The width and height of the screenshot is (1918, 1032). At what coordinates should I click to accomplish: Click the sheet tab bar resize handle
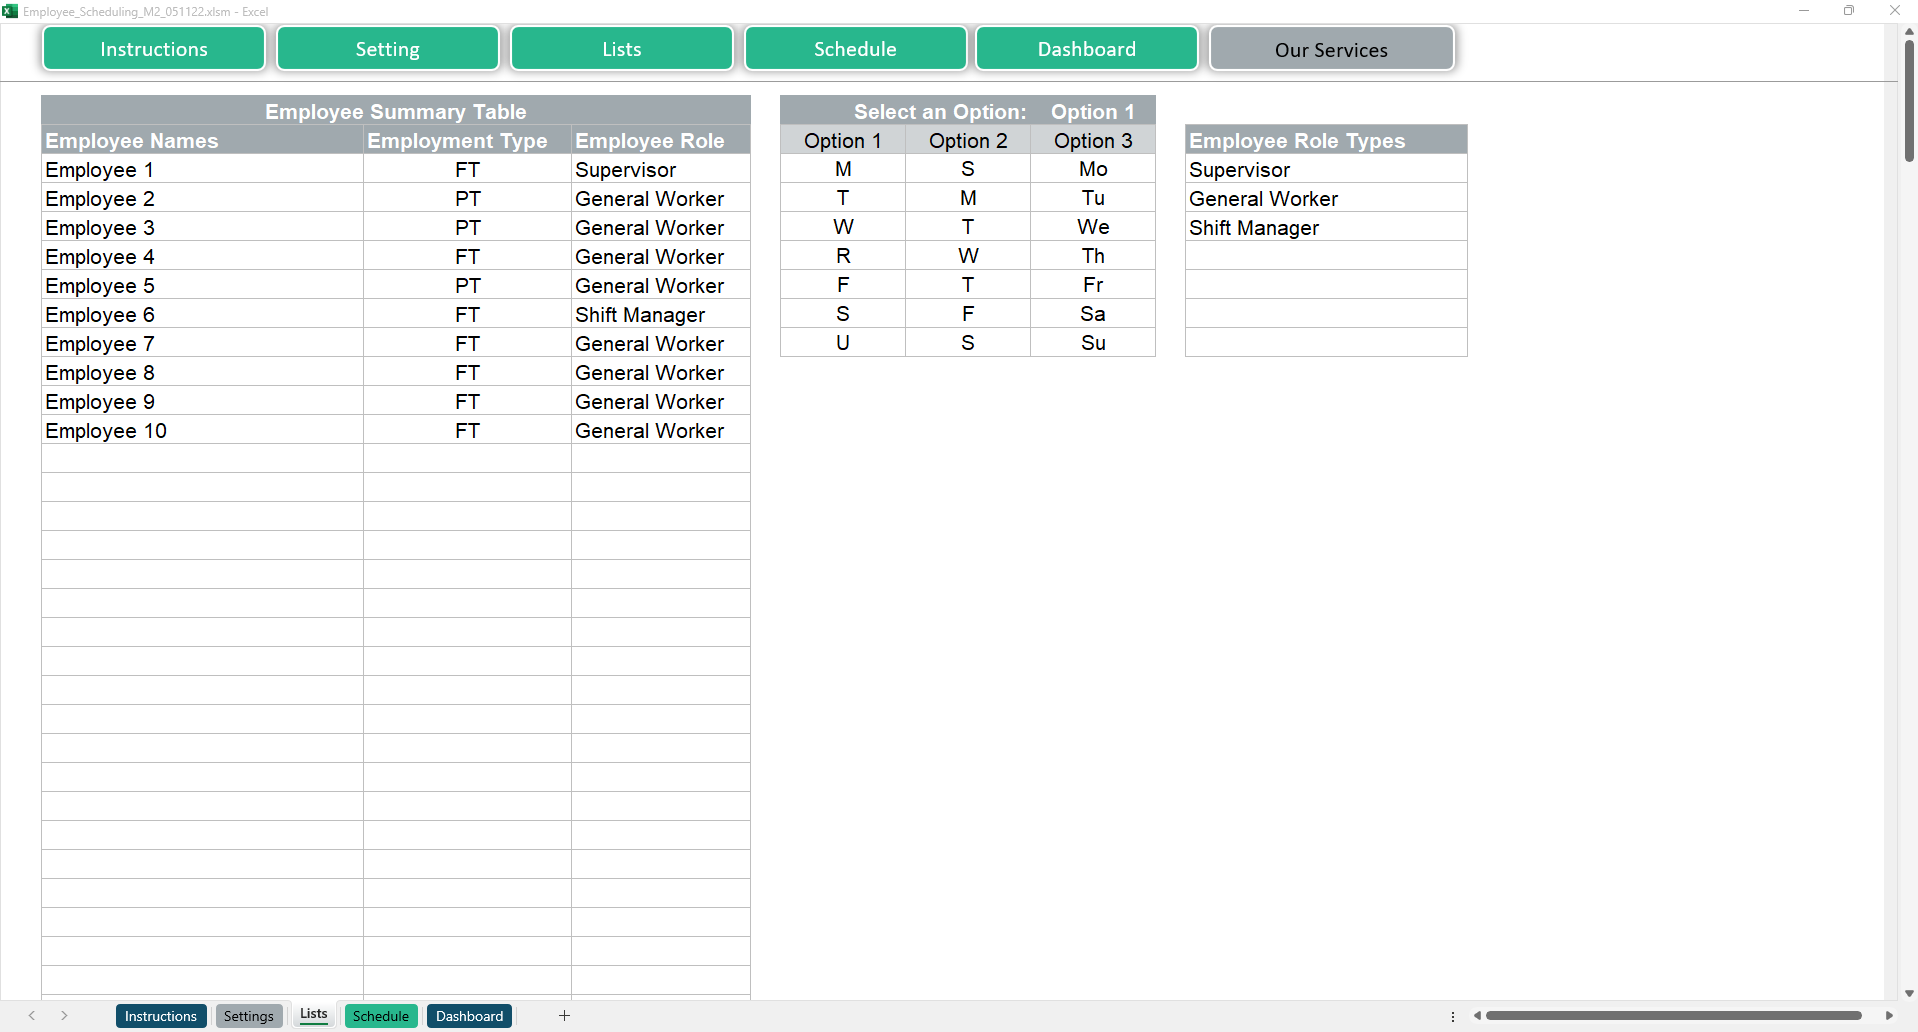[1453, 1016]
